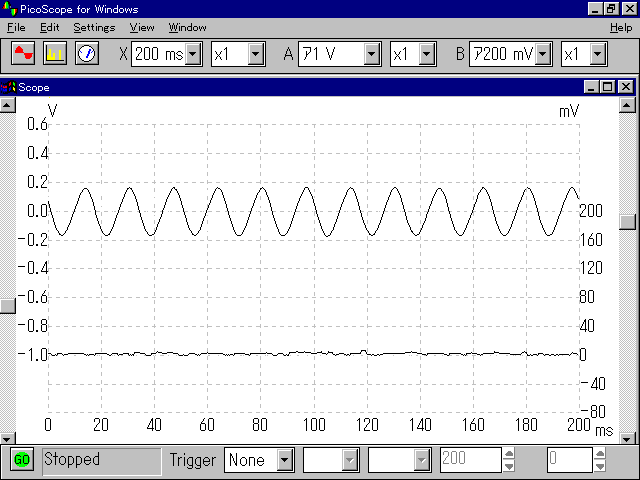Expand the channel B 200 mV range dropdown
Image resolution: width=640 pixels, height=480 pixels.
coord(543,54)
